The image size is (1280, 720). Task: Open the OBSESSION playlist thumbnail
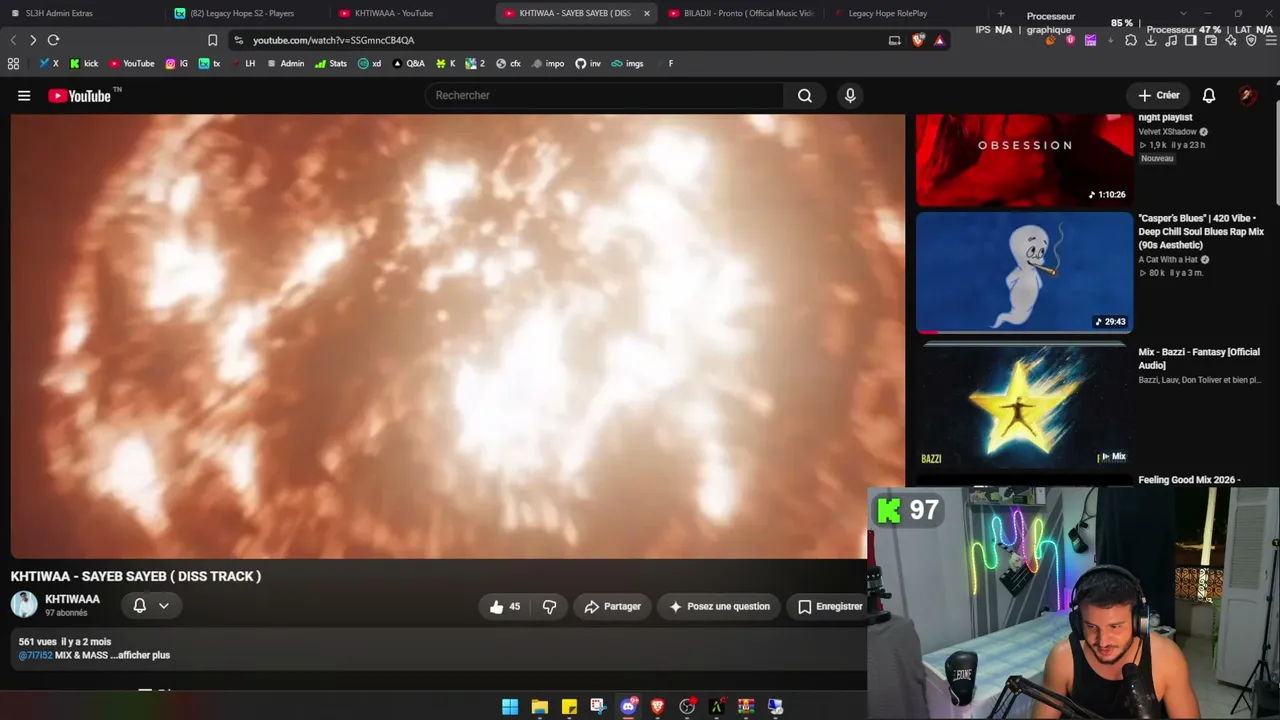[x=1024, y=160]
